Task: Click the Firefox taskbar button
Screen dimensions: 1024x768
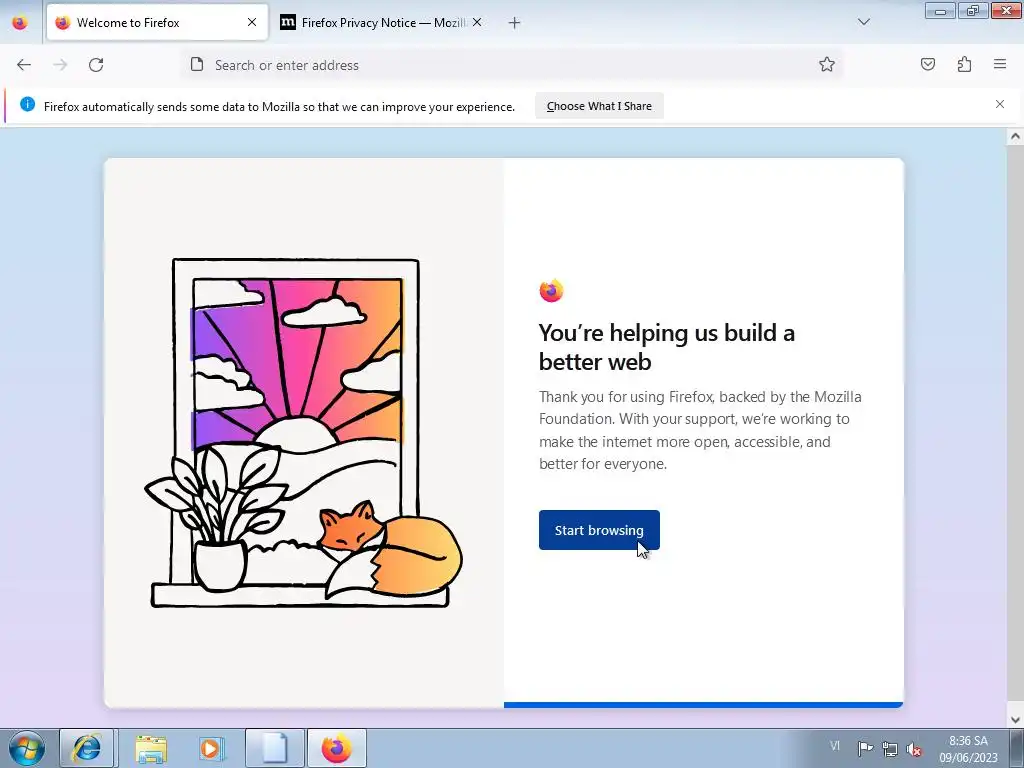Action: point(336,748)
